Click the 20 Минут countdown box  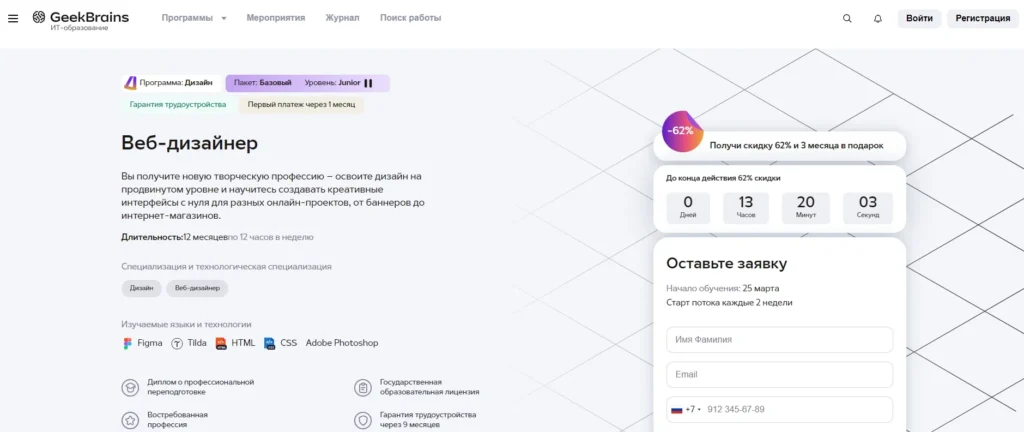pos(806,208)
